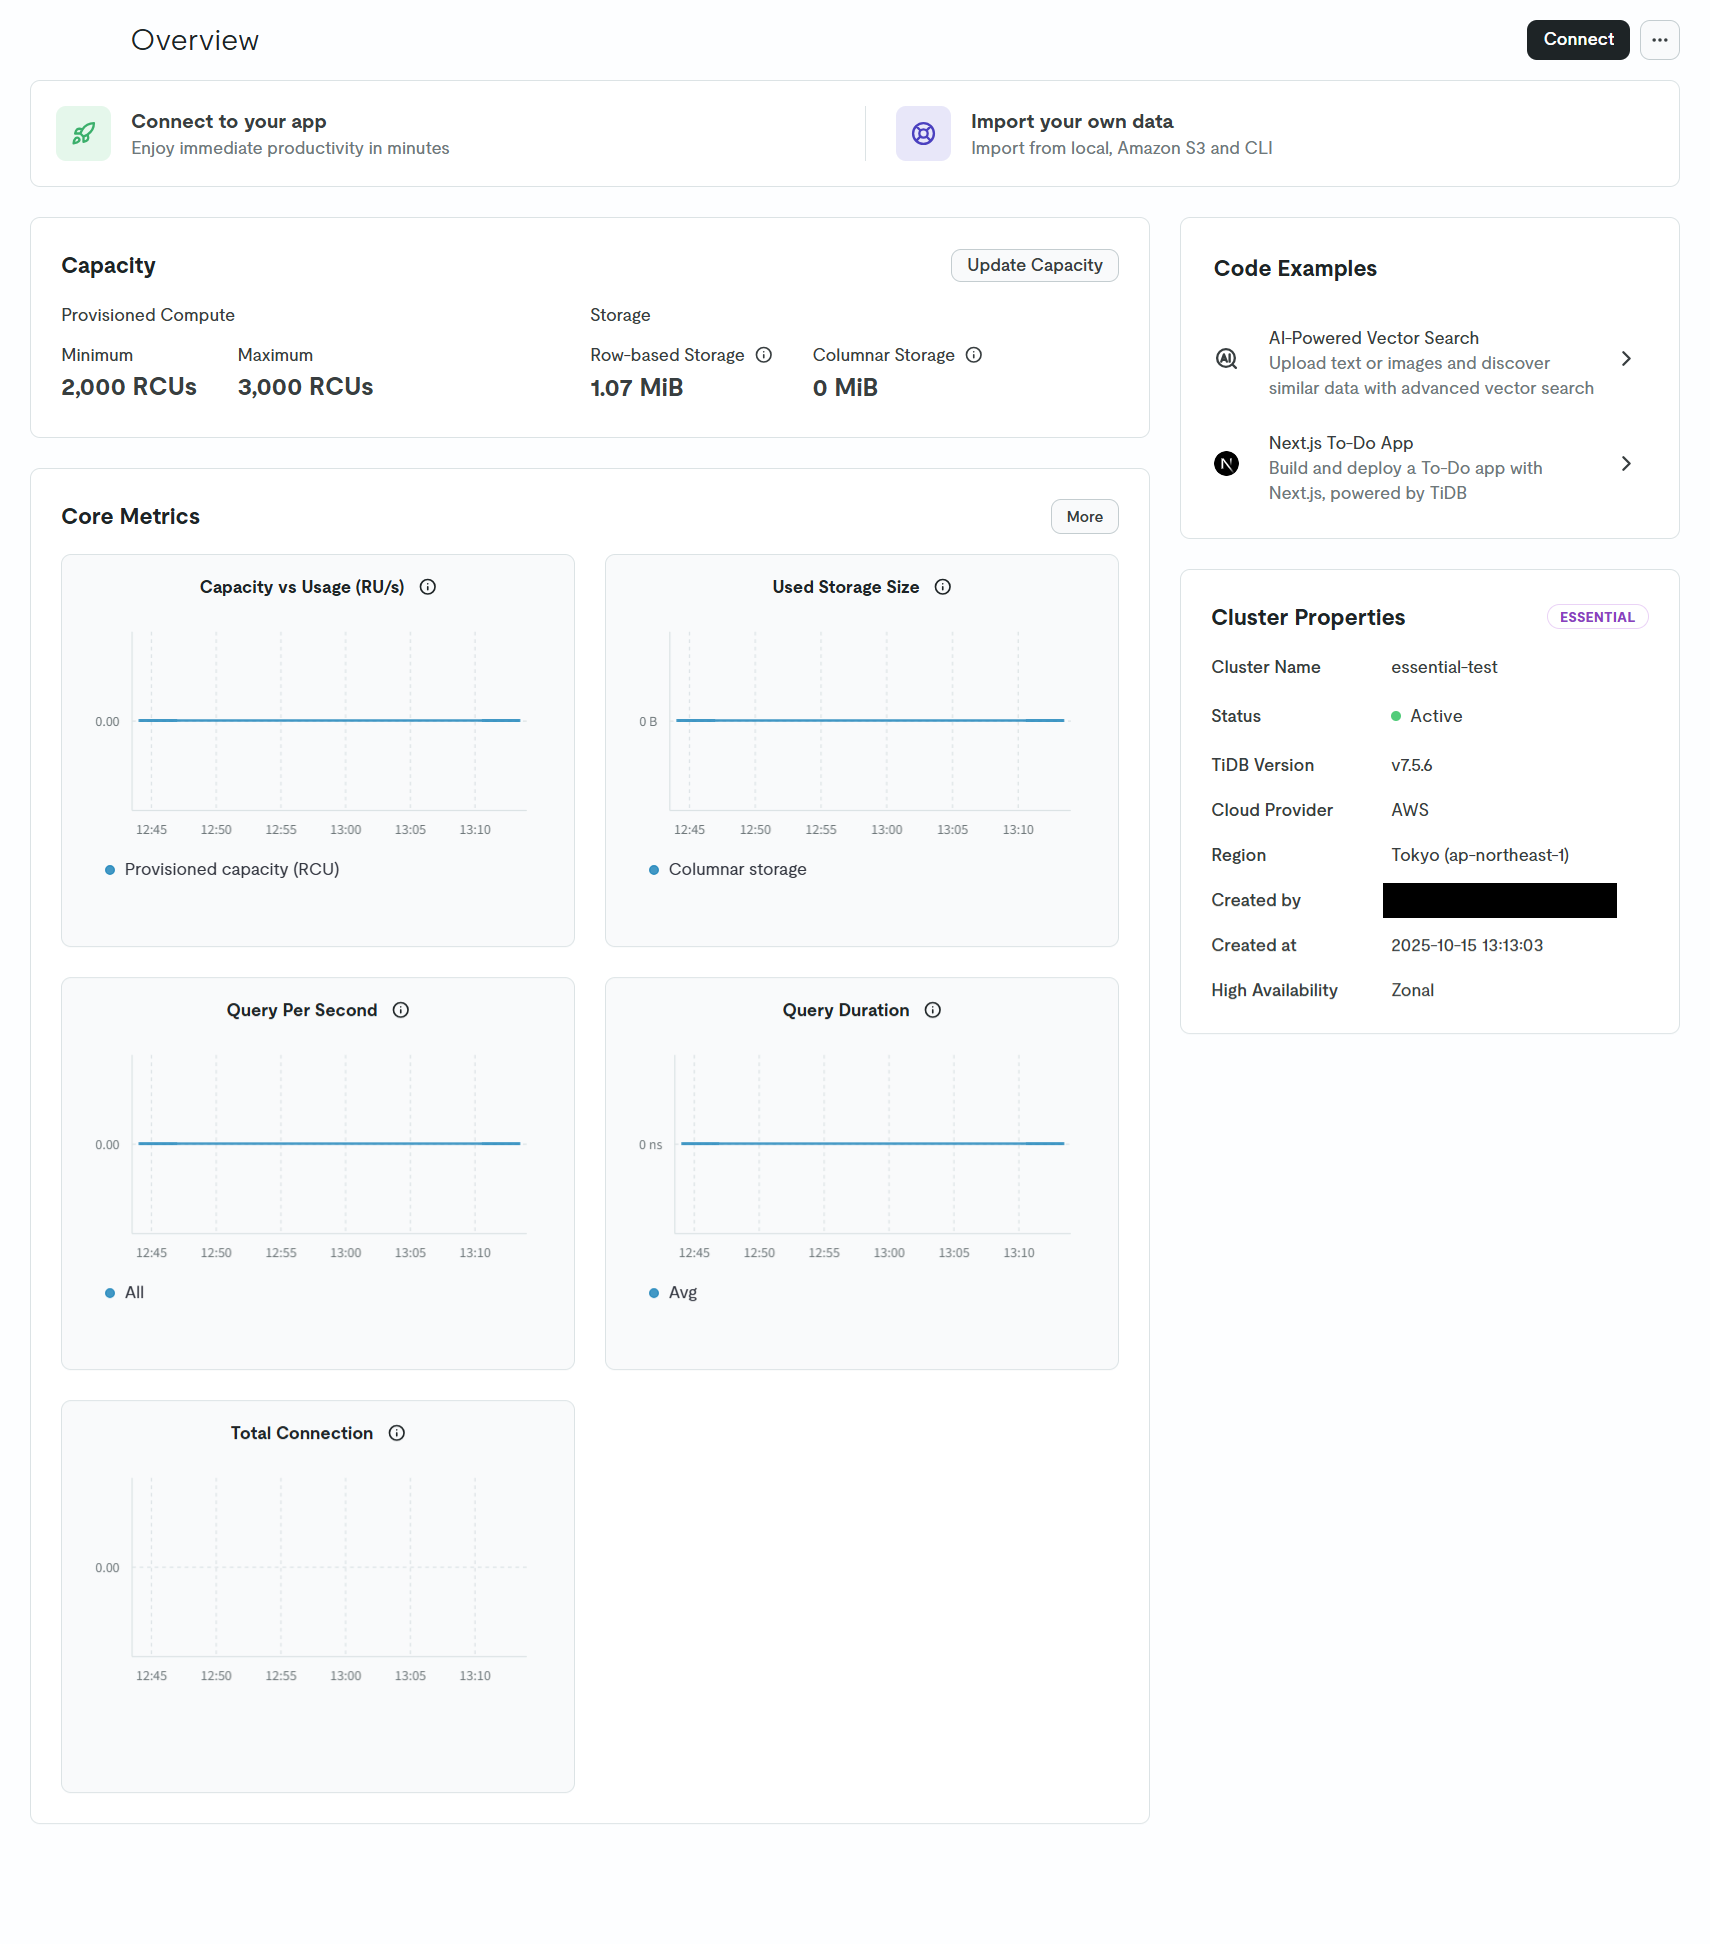
Task: Toggle the Columnar storage legend series
Action: coord(736,870)
